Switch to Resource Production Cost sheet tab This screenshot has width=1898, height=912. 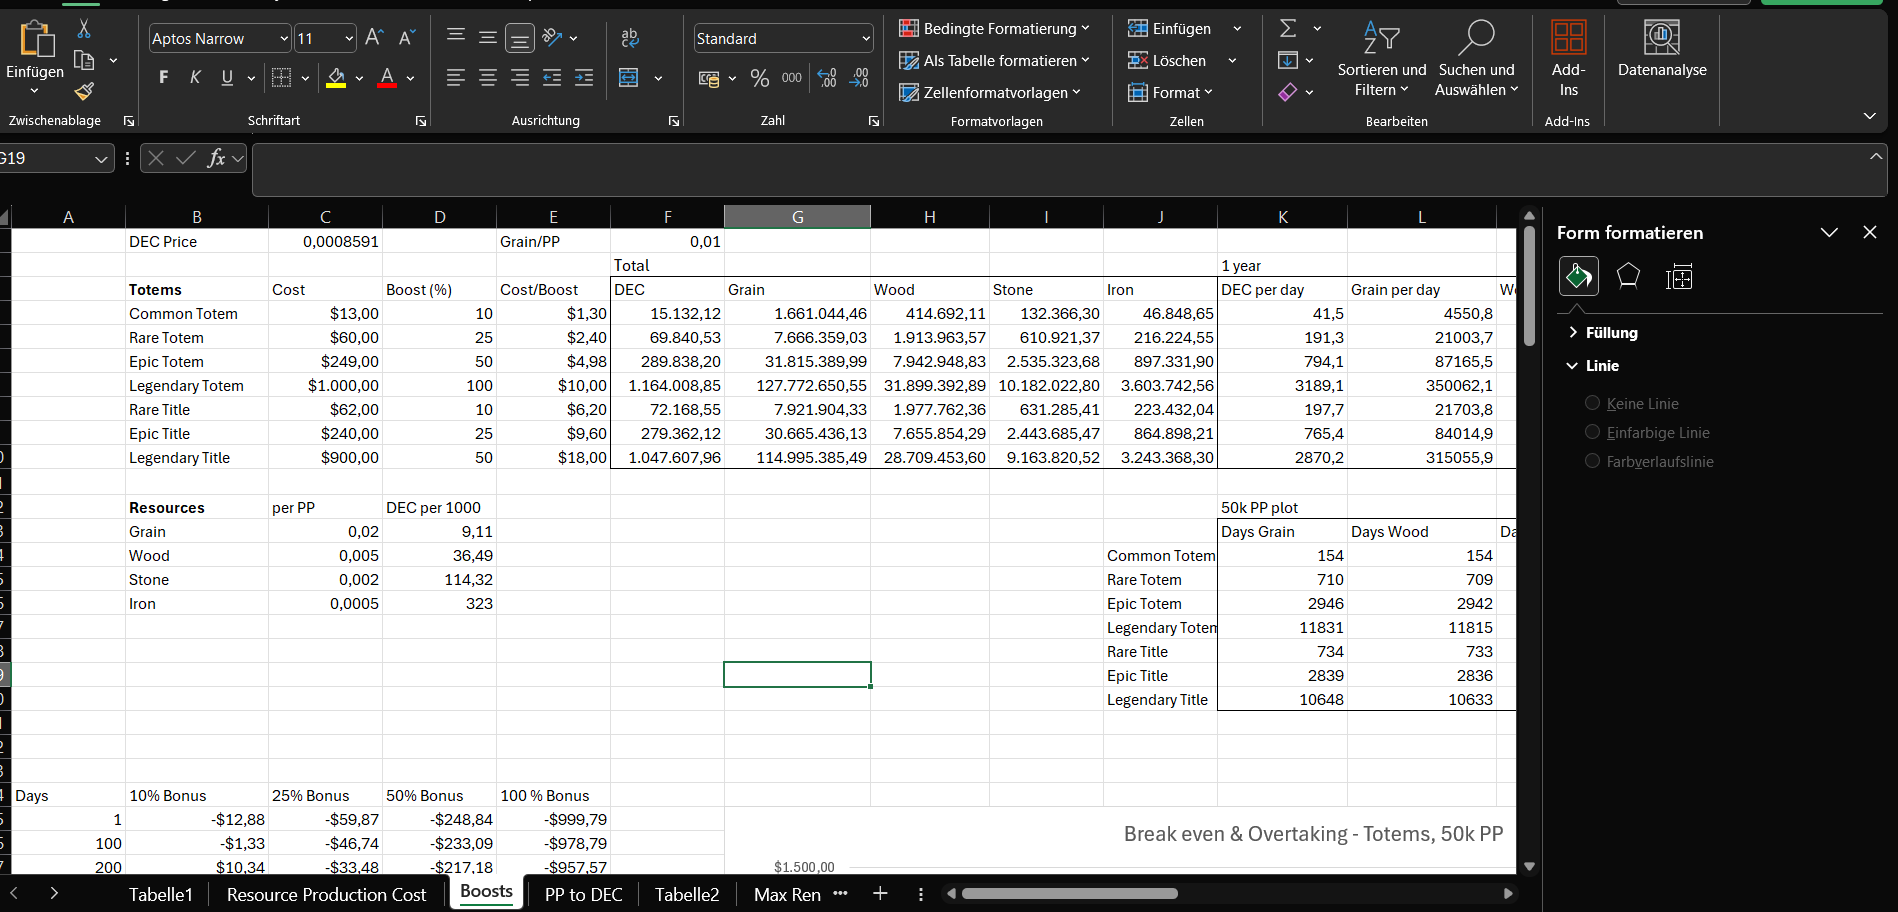click(x=326, y=894)
